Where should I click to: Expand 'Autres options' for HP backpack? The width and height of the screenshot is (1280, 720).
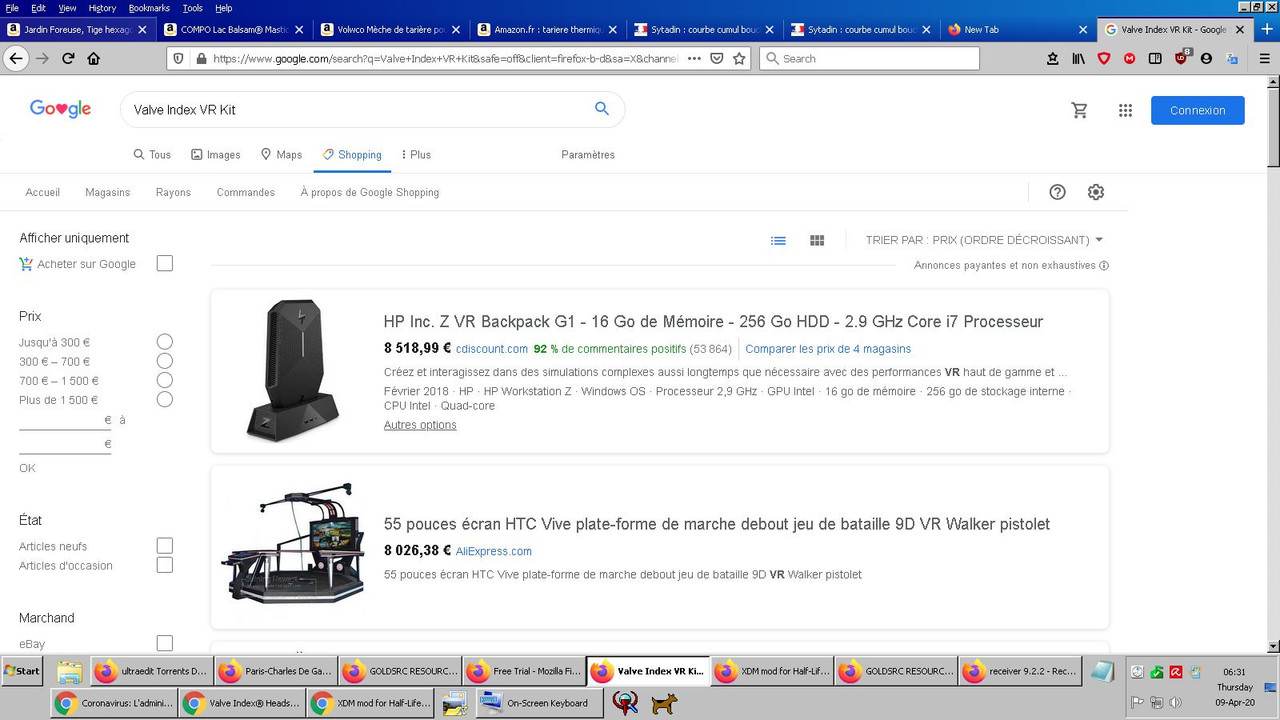click(420, 425)
